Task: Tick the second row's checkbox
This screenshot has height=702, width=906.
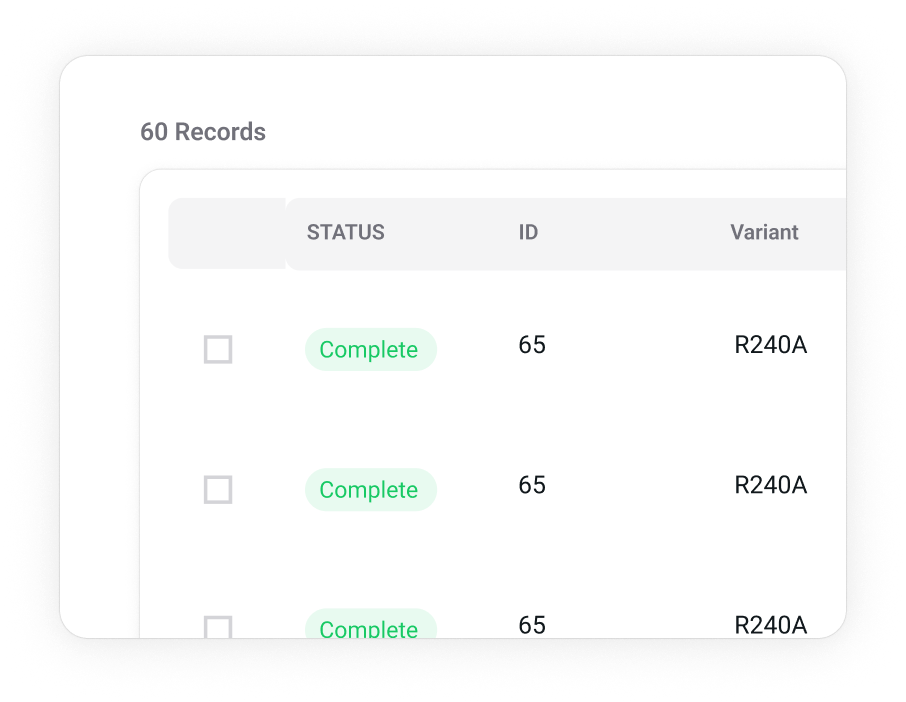Action: coord(218,490)
